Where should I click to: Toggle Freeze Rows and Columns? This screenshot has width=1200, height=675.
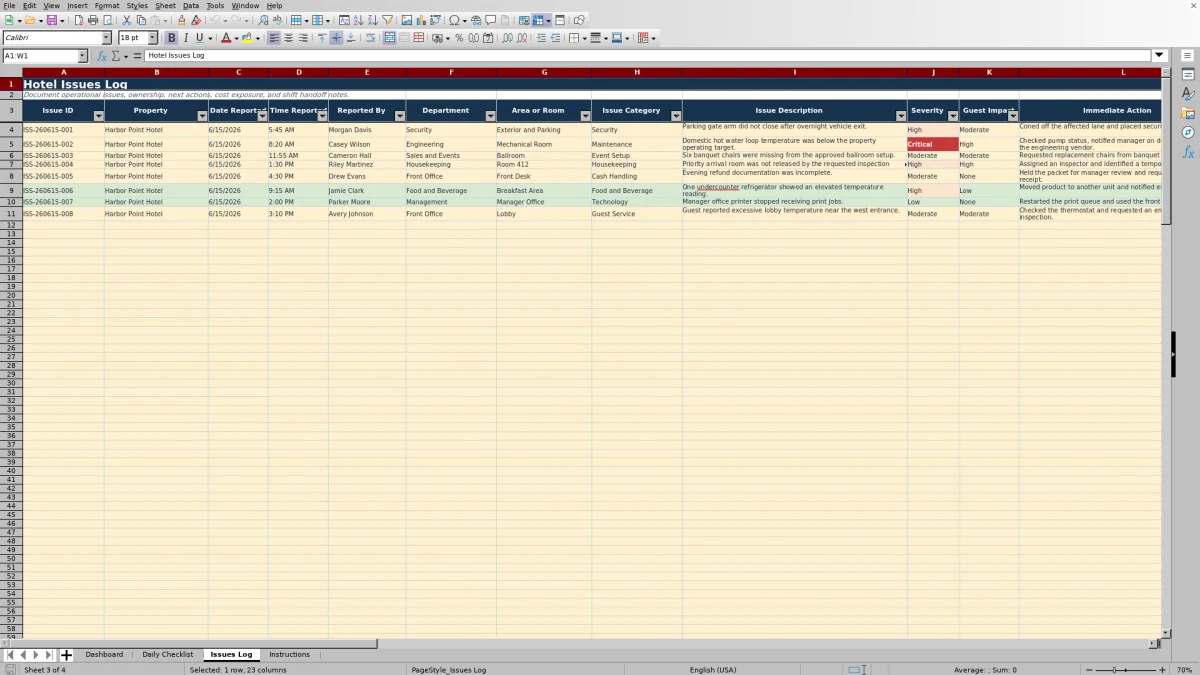[x=539, y=20]
